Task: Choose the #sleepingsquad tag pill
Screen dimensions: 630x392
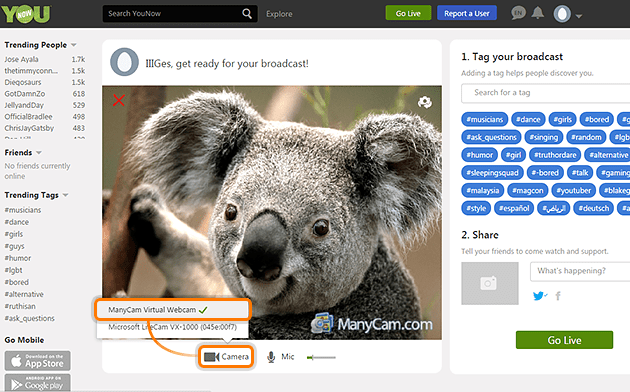Action: point(492,172)
